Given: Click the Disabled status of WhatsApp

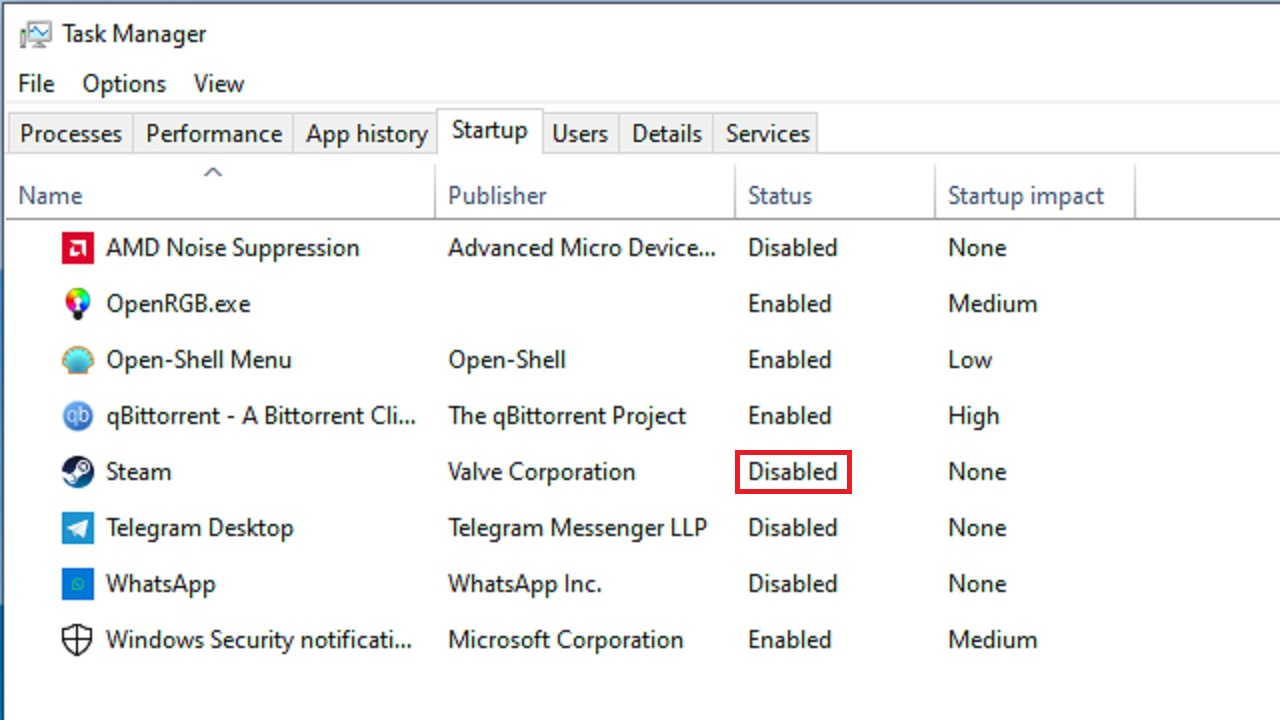Looking at the screenshot, I should tap(793, 584).
